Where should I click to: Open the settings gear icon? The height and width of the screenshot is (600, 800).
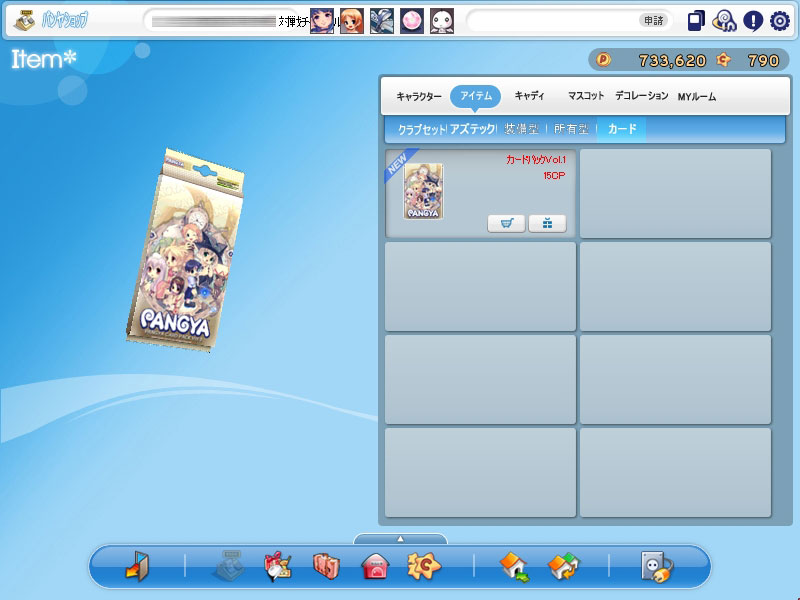[780, 21]
